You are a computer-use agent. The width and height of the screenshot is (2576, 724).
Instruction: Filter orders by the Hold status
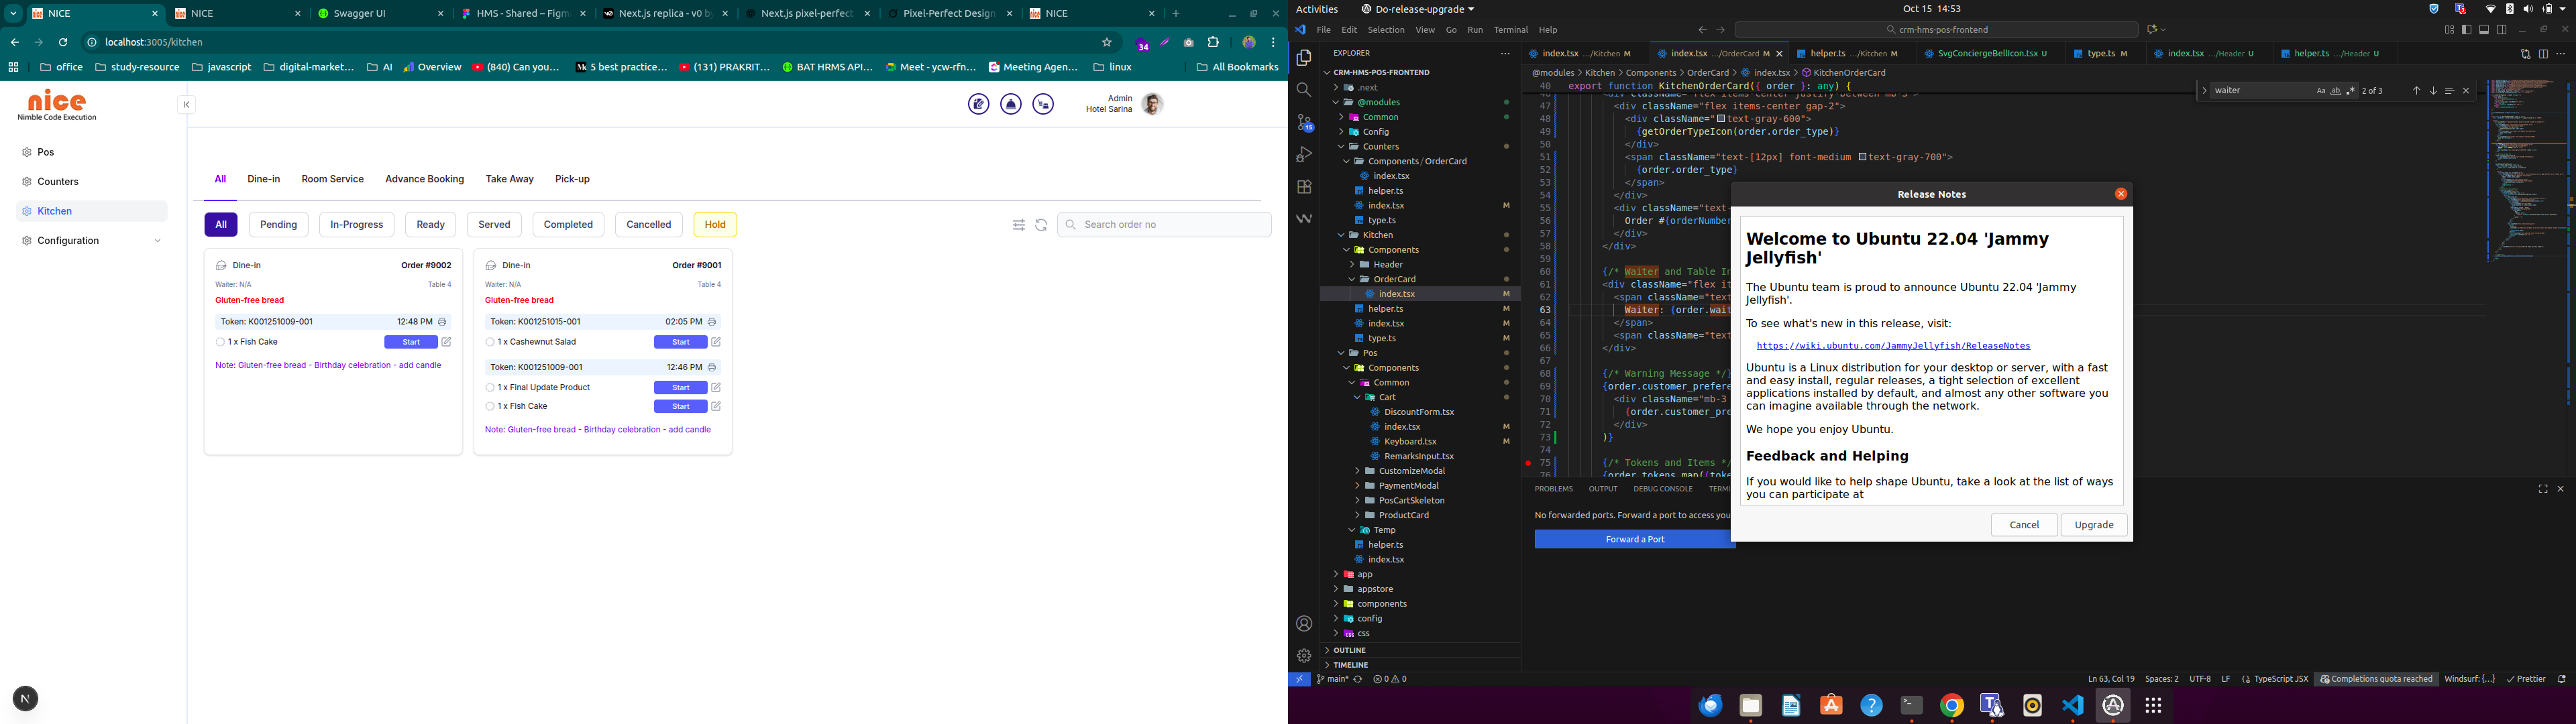[714, 225]
